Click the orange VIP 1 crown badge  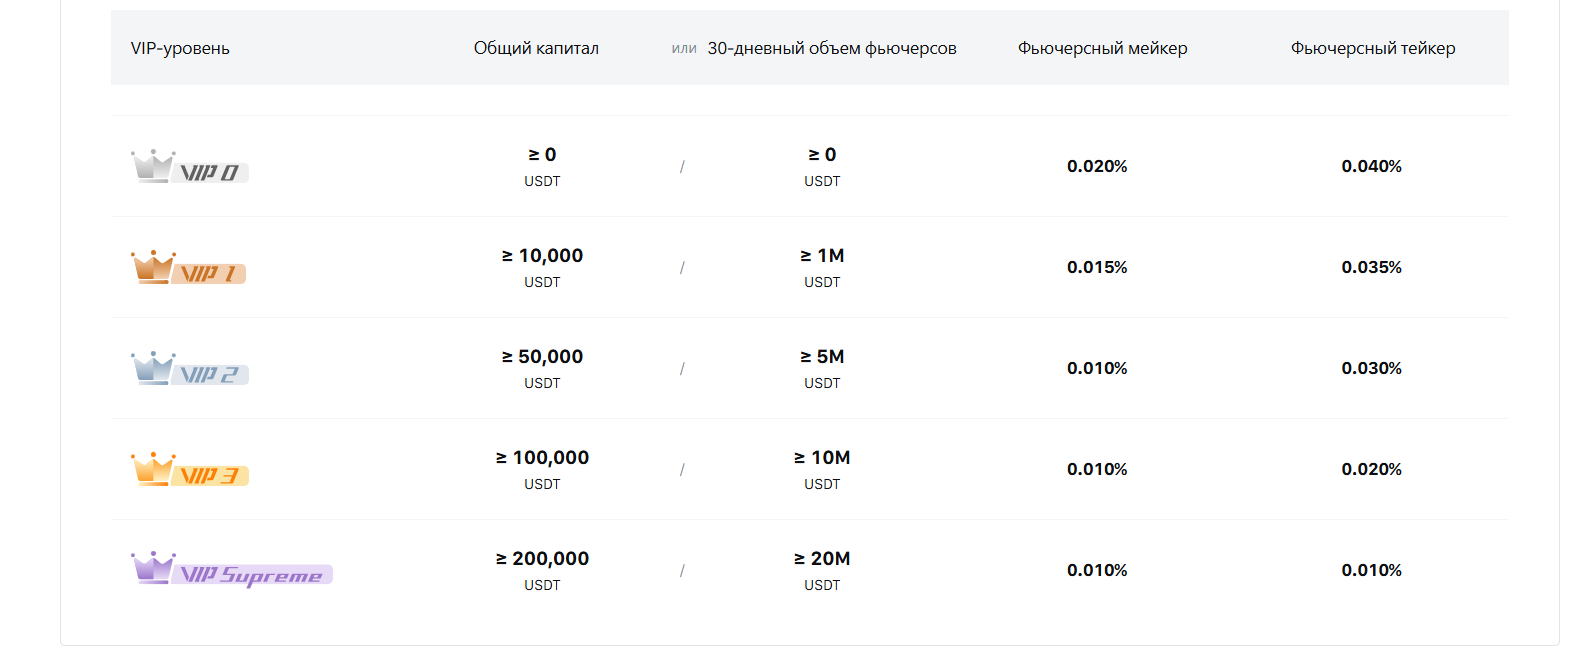pos(189,267)
